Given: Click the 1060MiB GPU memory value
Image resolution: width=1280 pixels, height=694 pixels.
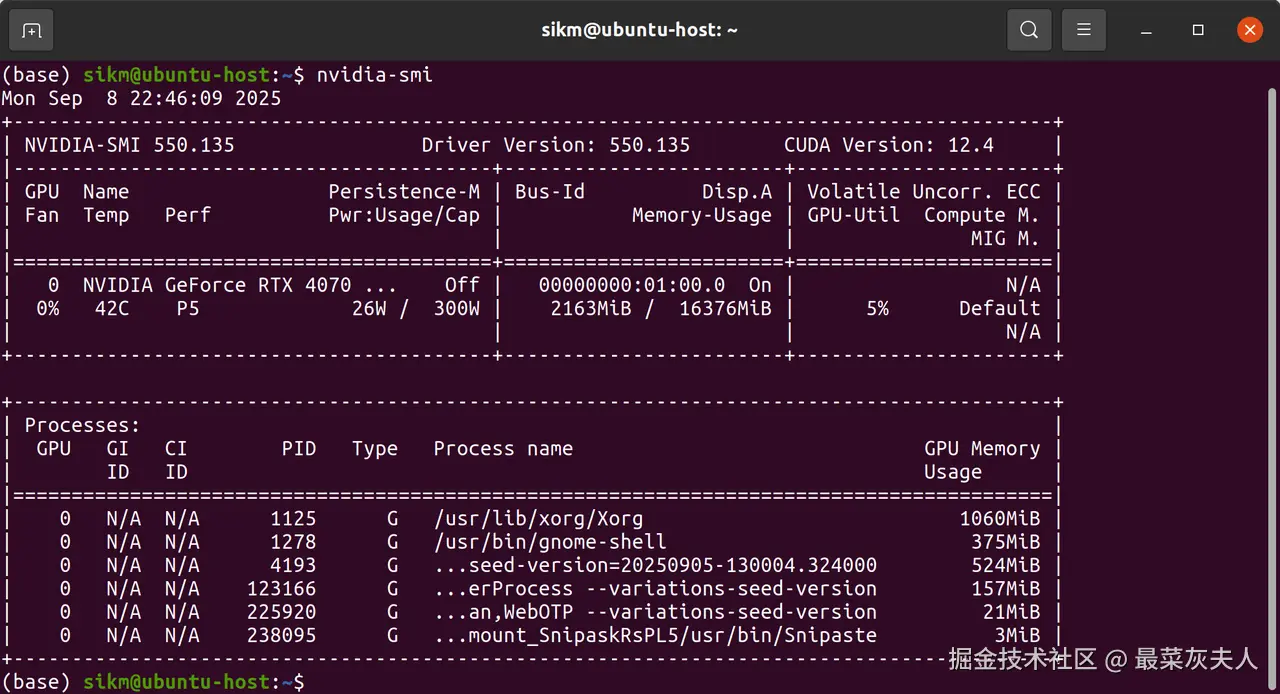Looking at the screenshot, I should 999,519.
